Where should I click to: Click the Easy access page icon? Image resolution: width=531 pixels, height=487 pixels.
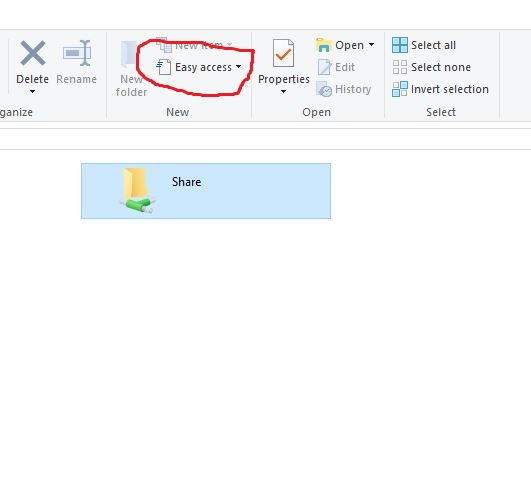tap(164, 67)
